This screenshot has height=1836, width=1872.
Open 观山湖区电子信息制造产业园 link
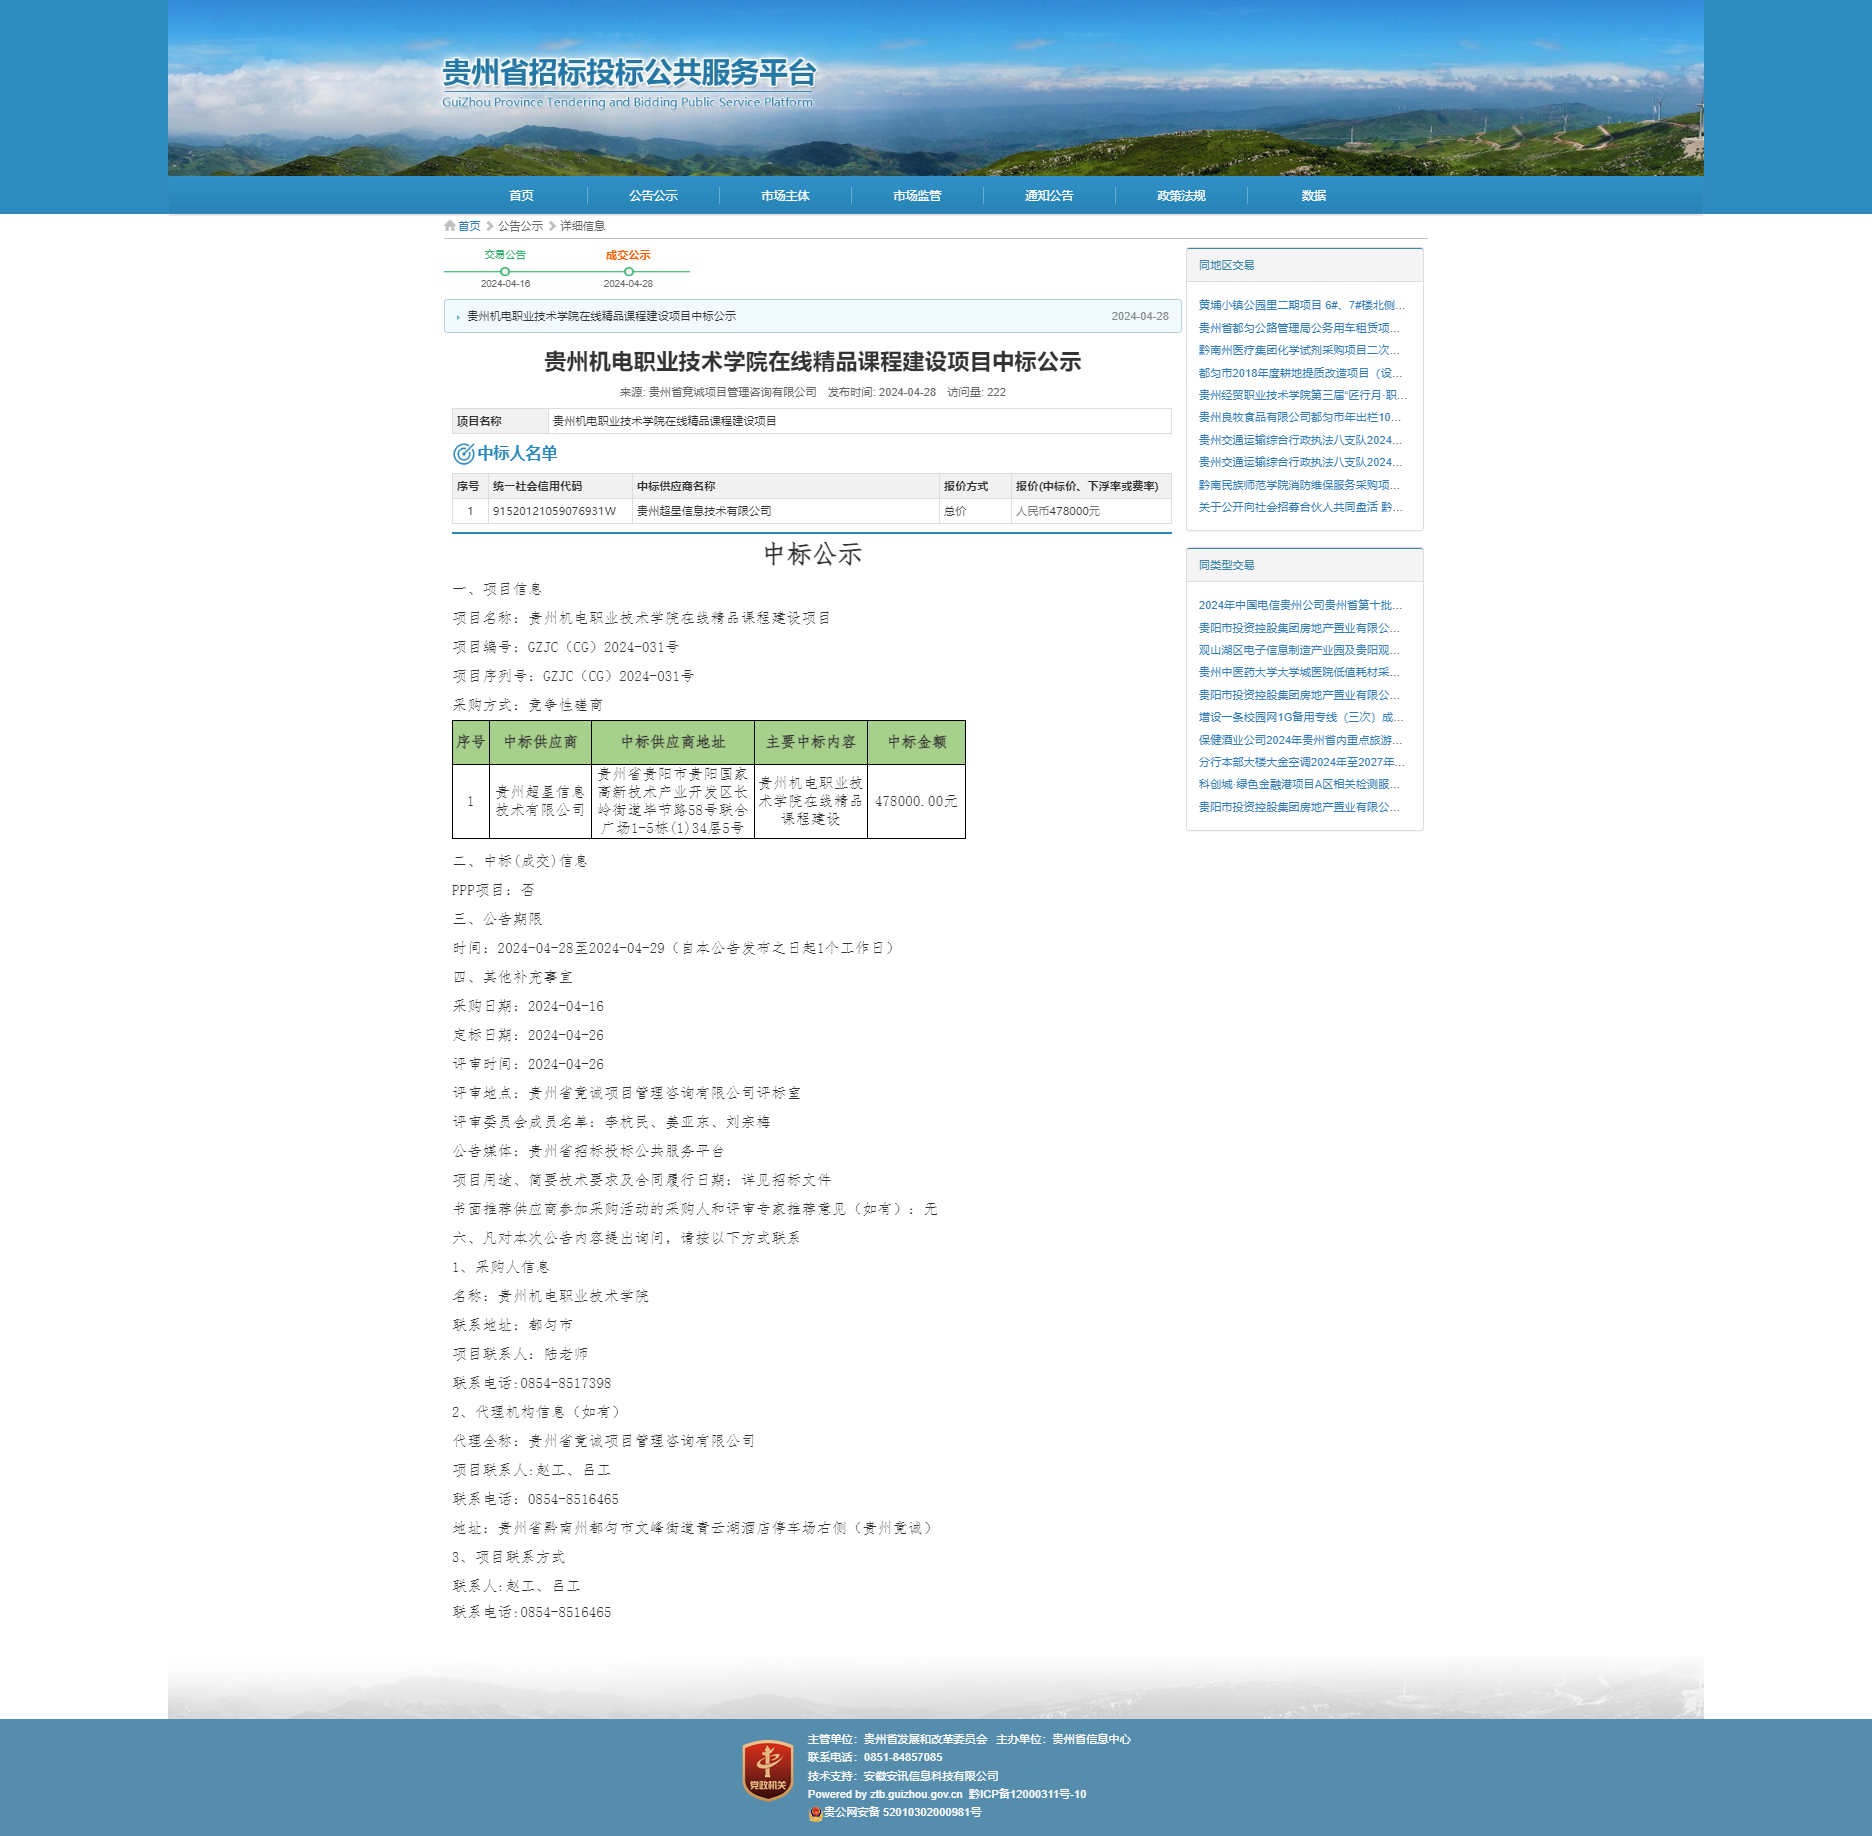(1299, 650)
